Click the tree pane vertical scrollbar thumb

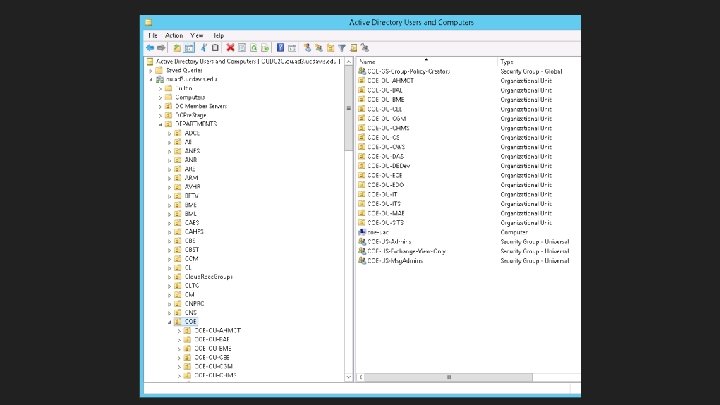coord(349,108)
